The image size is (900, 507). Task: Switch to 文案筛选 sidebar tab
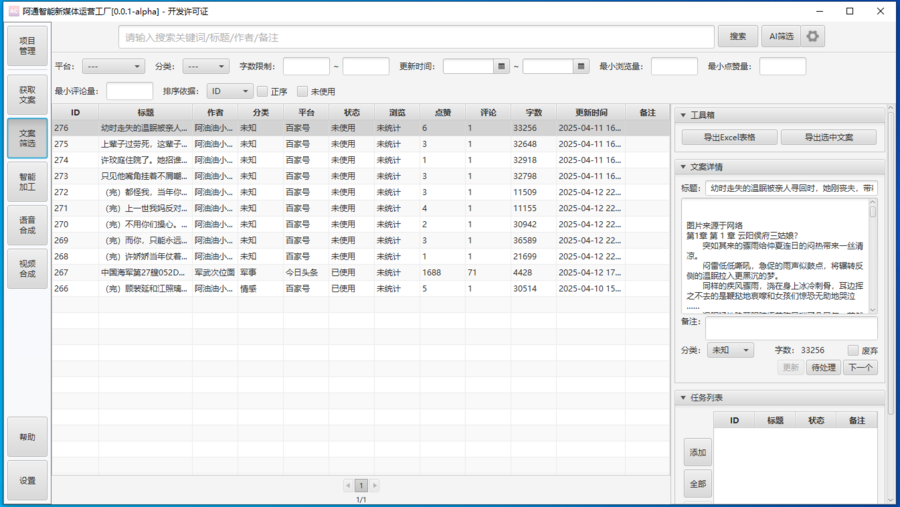coord(28,138)
